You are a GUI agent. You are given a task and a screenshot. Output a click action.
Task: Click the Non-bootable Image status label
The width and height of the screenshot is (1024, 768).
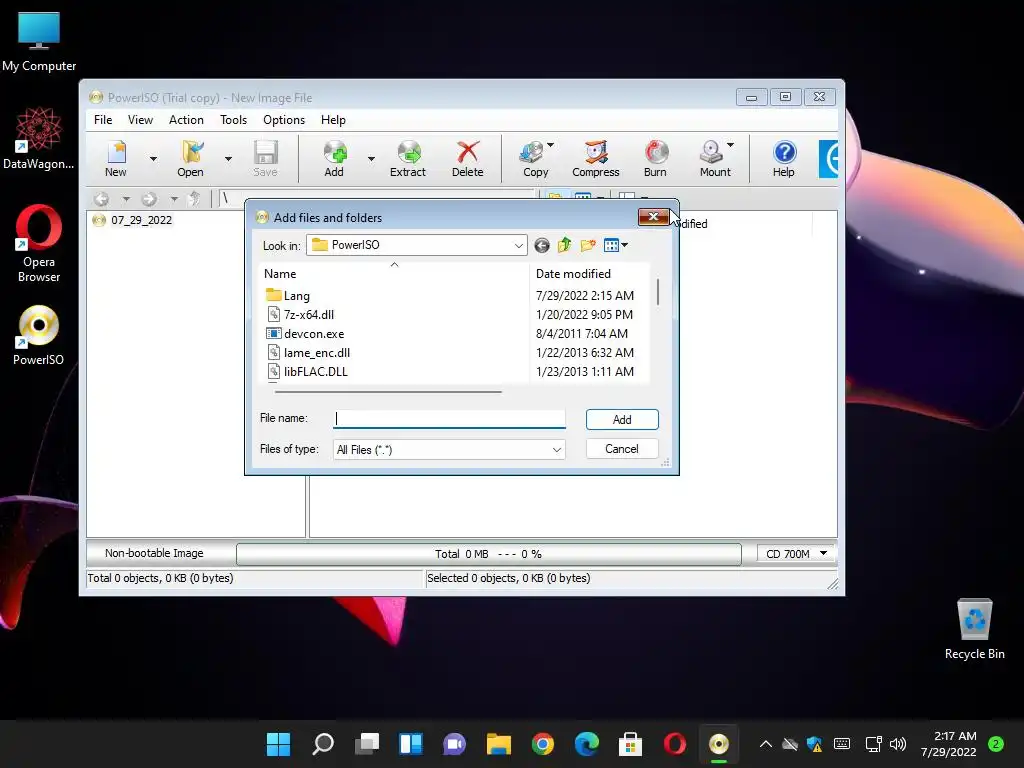pos(154,553)
